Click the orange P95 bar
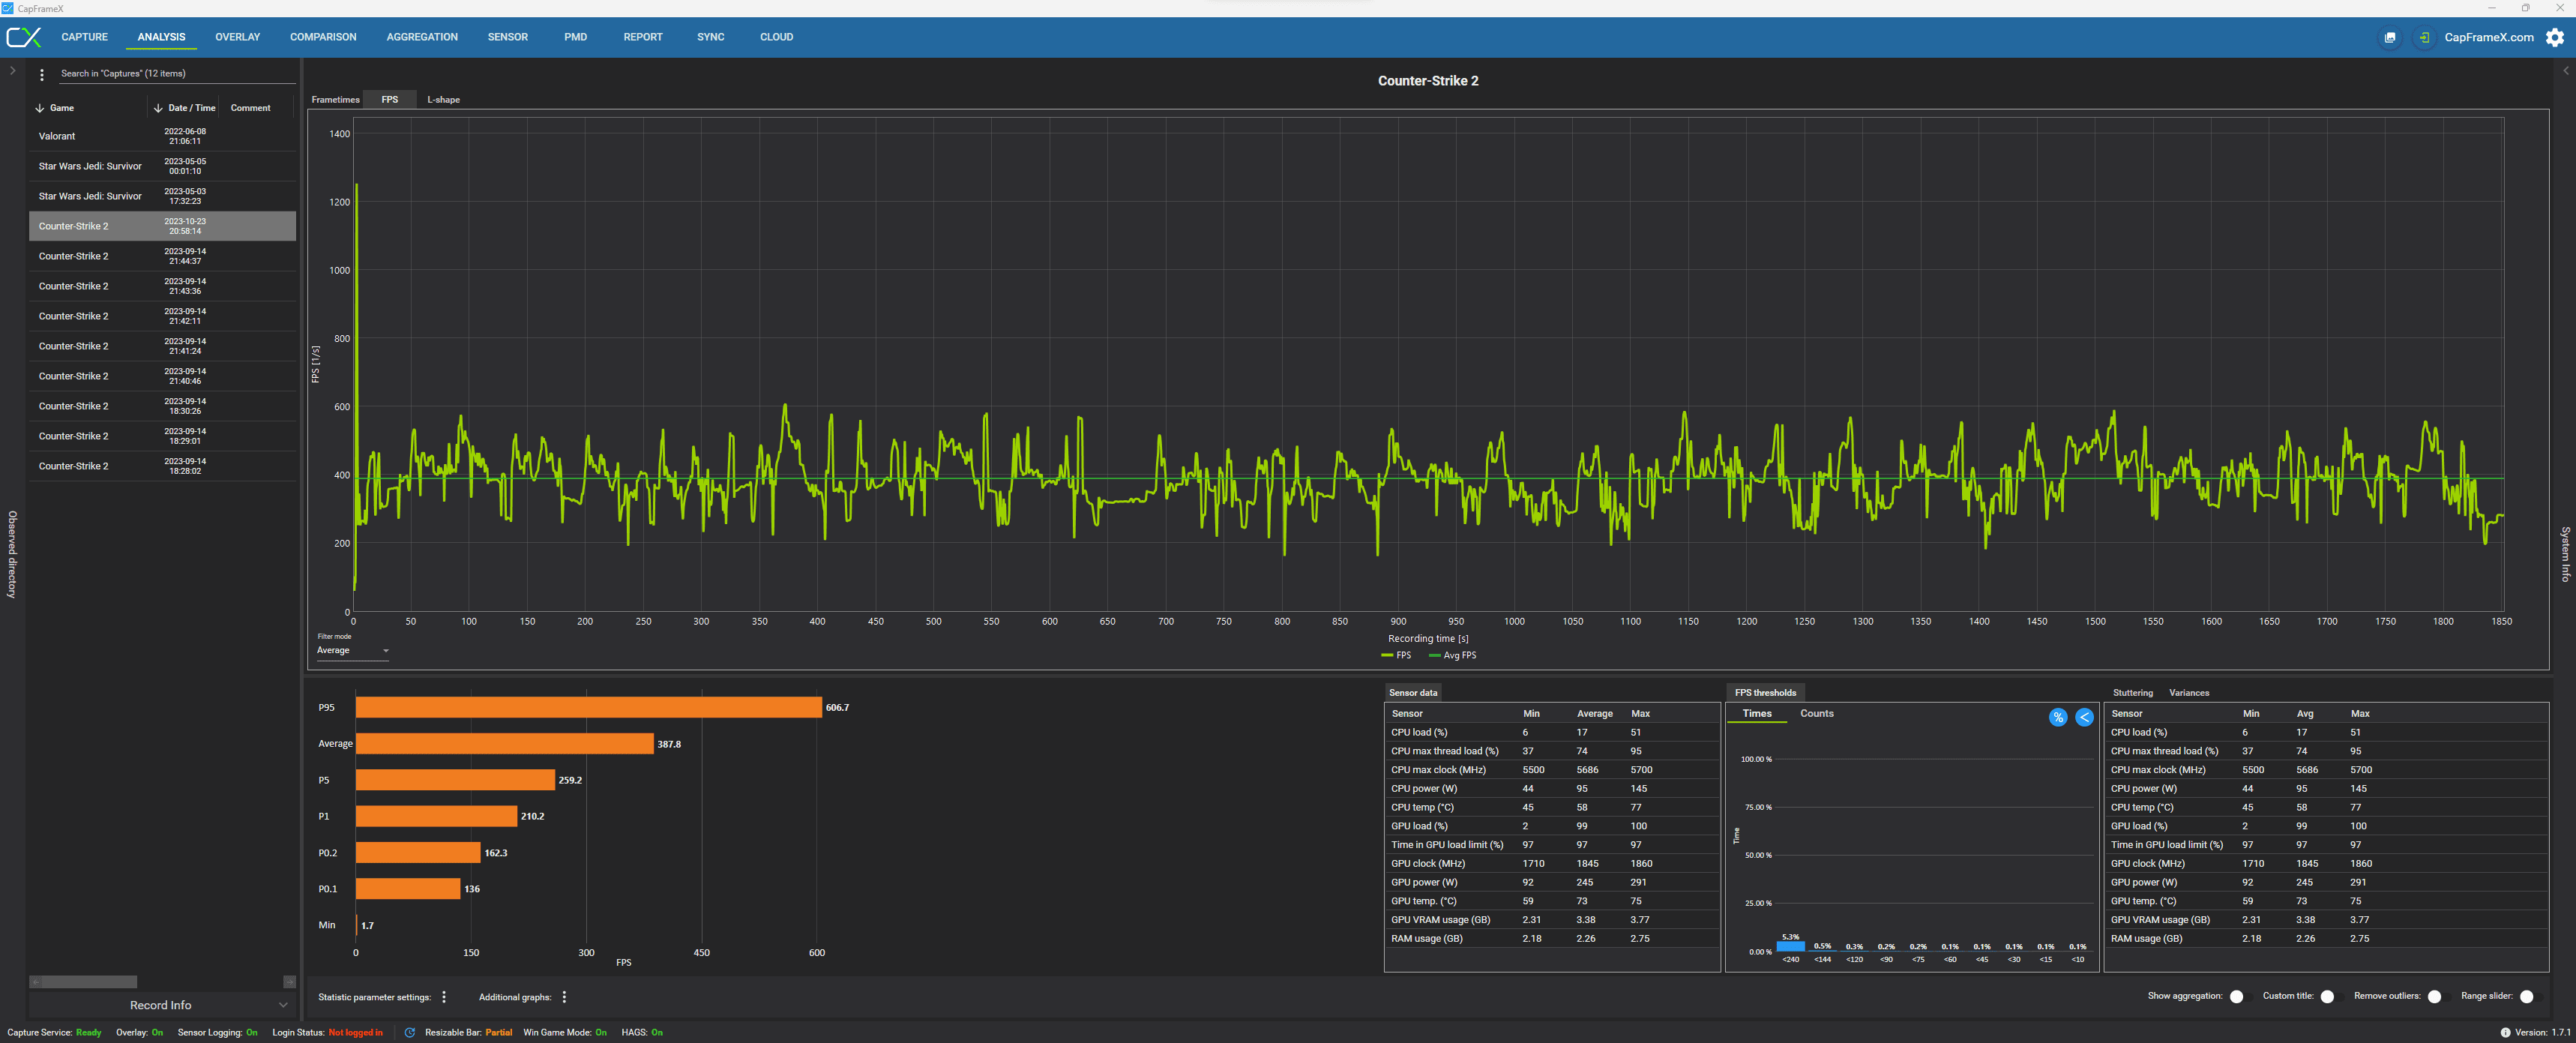This screenshot has width=2576, height=1043. (589, 707)
